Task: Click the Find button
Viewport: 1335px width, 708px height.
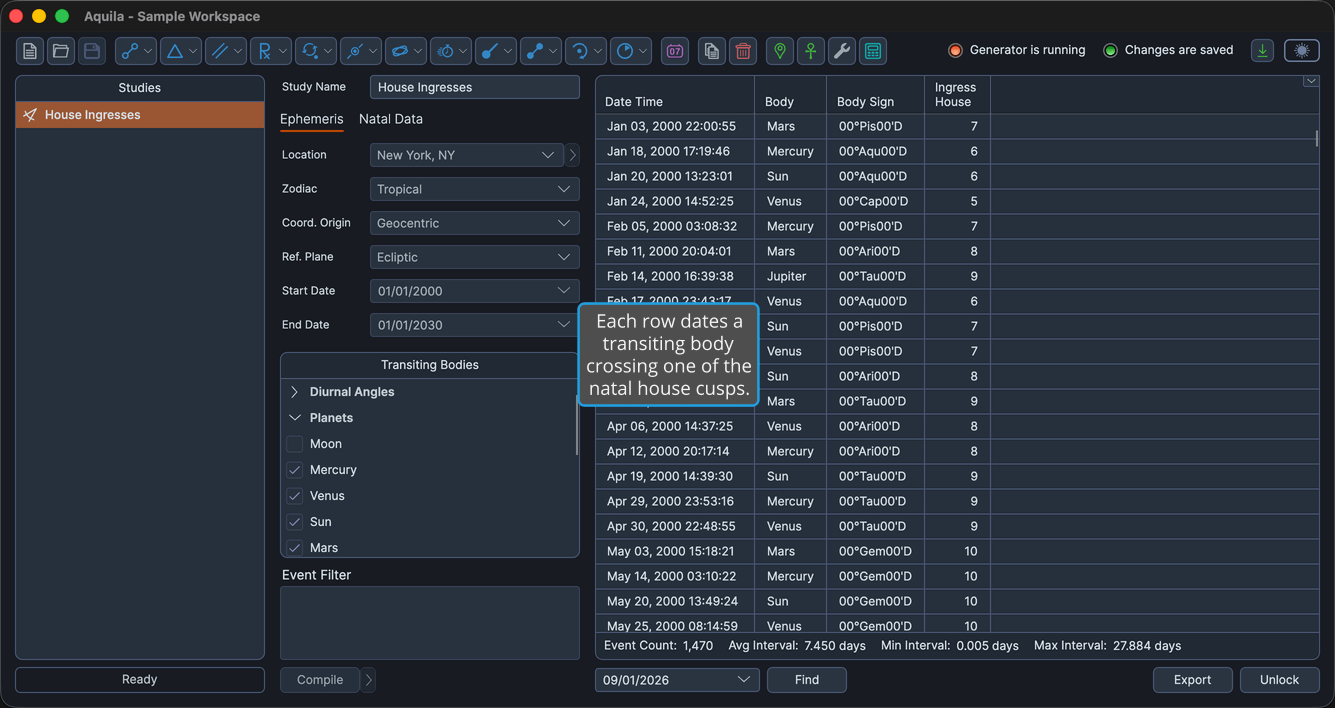Action: (x=807, y=680)
